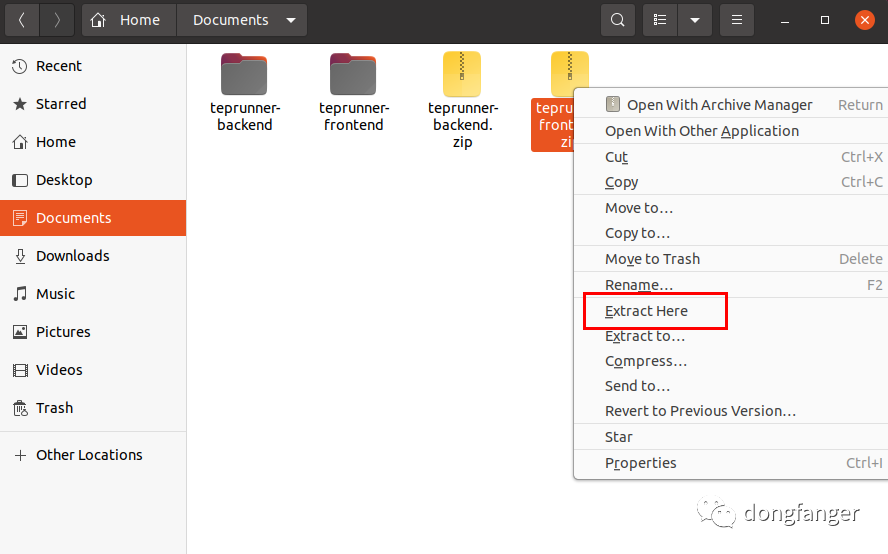Toggle the list view icon
This screenshot has width=888, height=554.
point(659,20)
